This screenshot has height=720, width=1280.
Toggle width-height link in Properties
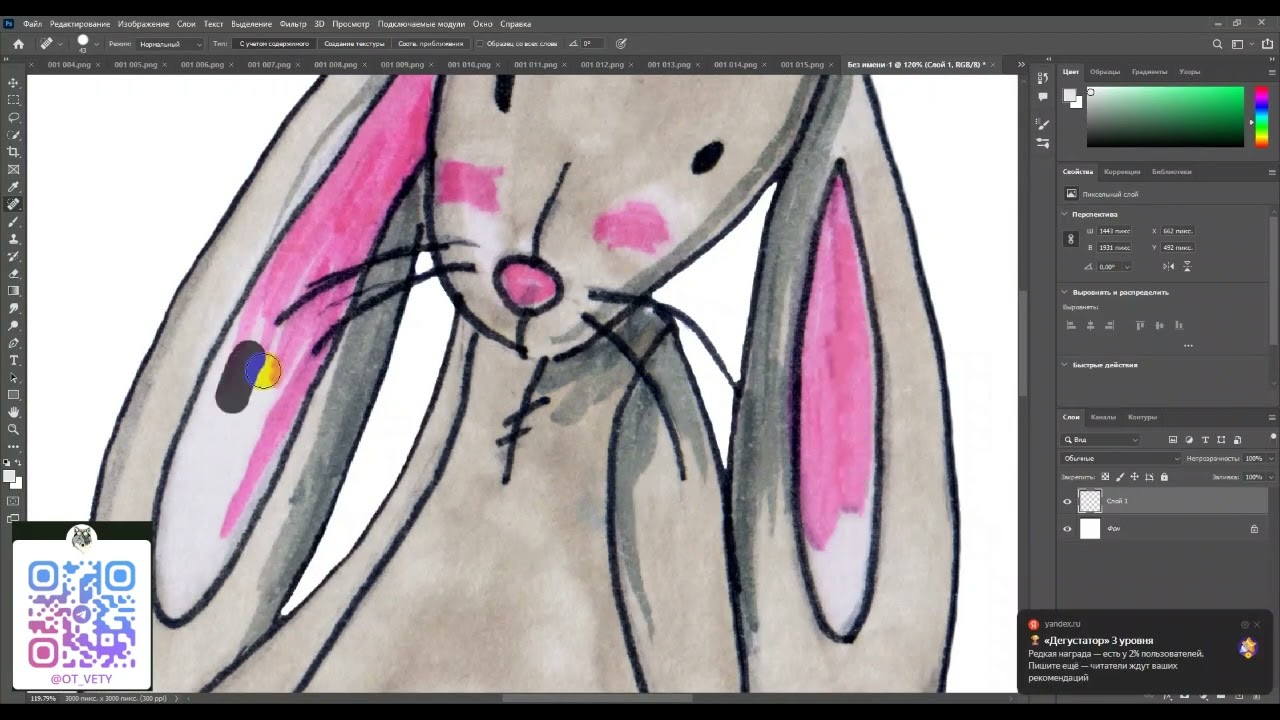1071,239
